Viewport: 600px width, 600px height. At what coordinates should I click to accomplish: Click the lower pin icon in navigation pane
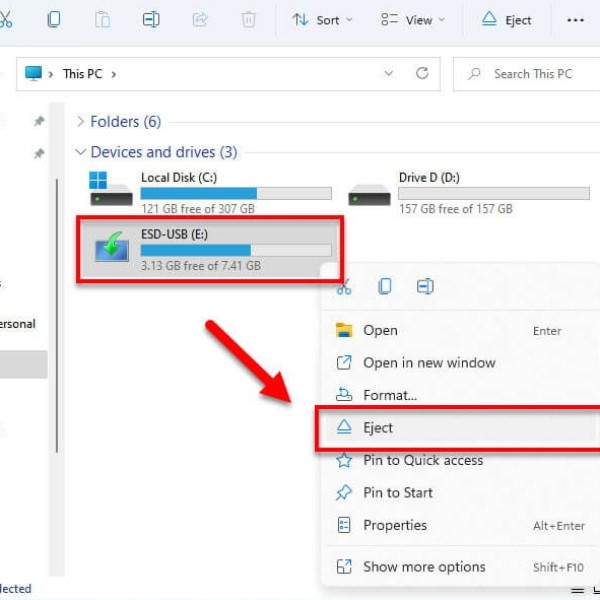click(x=39, y=153)
